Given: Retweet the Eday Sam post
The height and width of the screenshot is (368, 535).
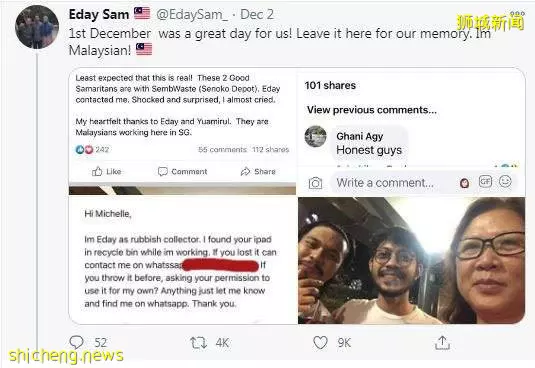Looking at the screenshot, I should [x=198, y=343].
